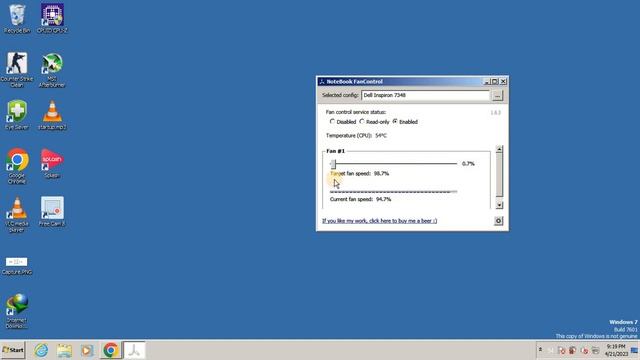This screenshot has width=640, height=360.
Task: Show hidden system tray icons arrow
Action: pos(540,350)
